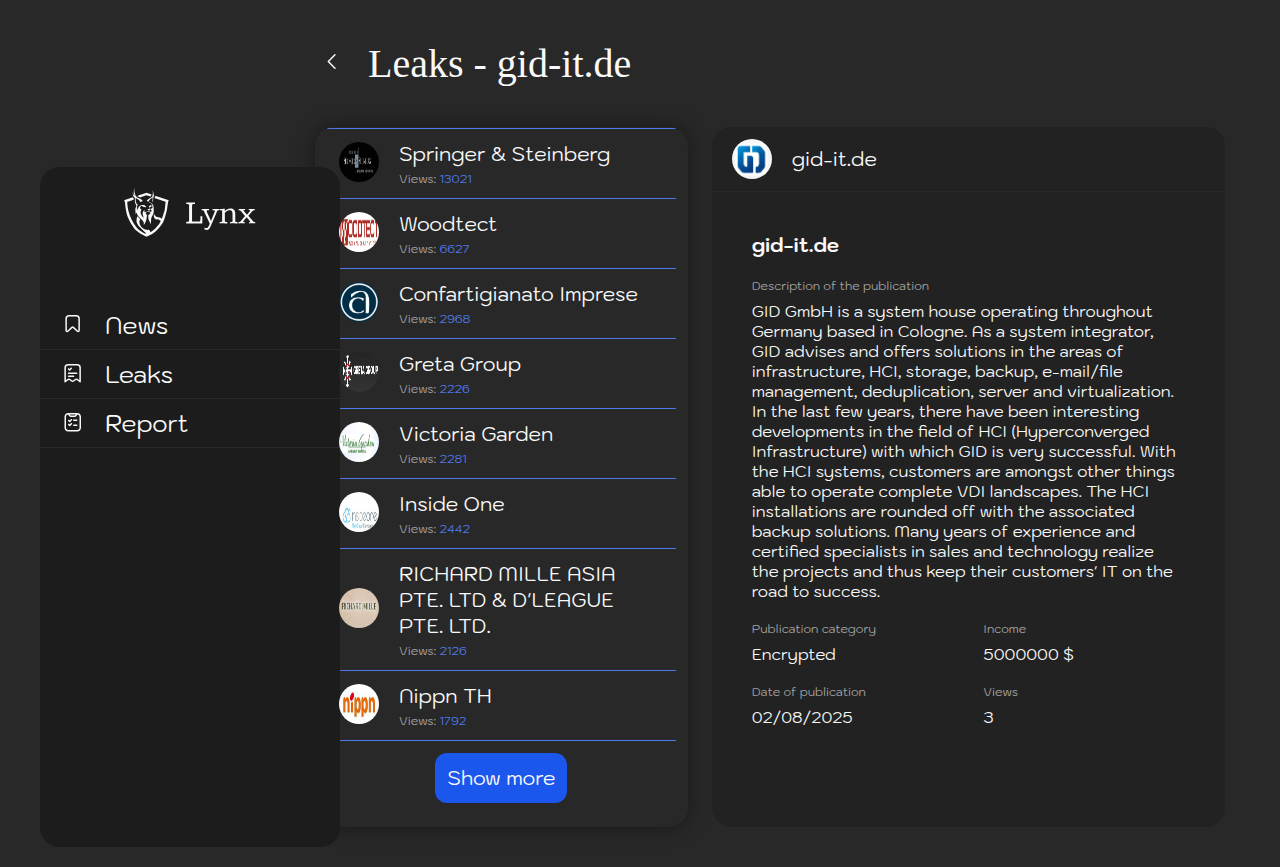Open the Confartigianato Imprese entry
Image resolution: width=1280 pixels, height=867 pixels.
pyautogui.click(x=501, y=303)
